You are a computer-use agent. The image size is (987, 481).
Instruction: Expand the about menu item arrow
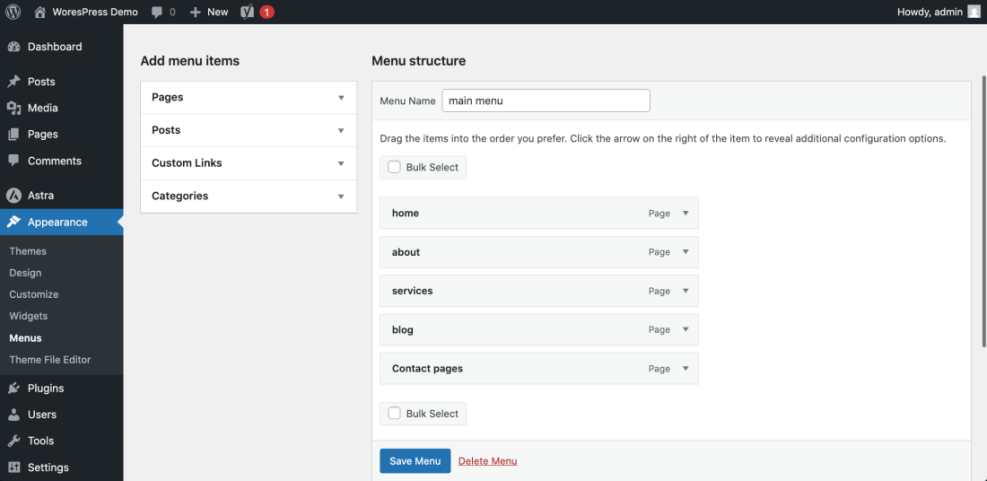tap(686, 252)
